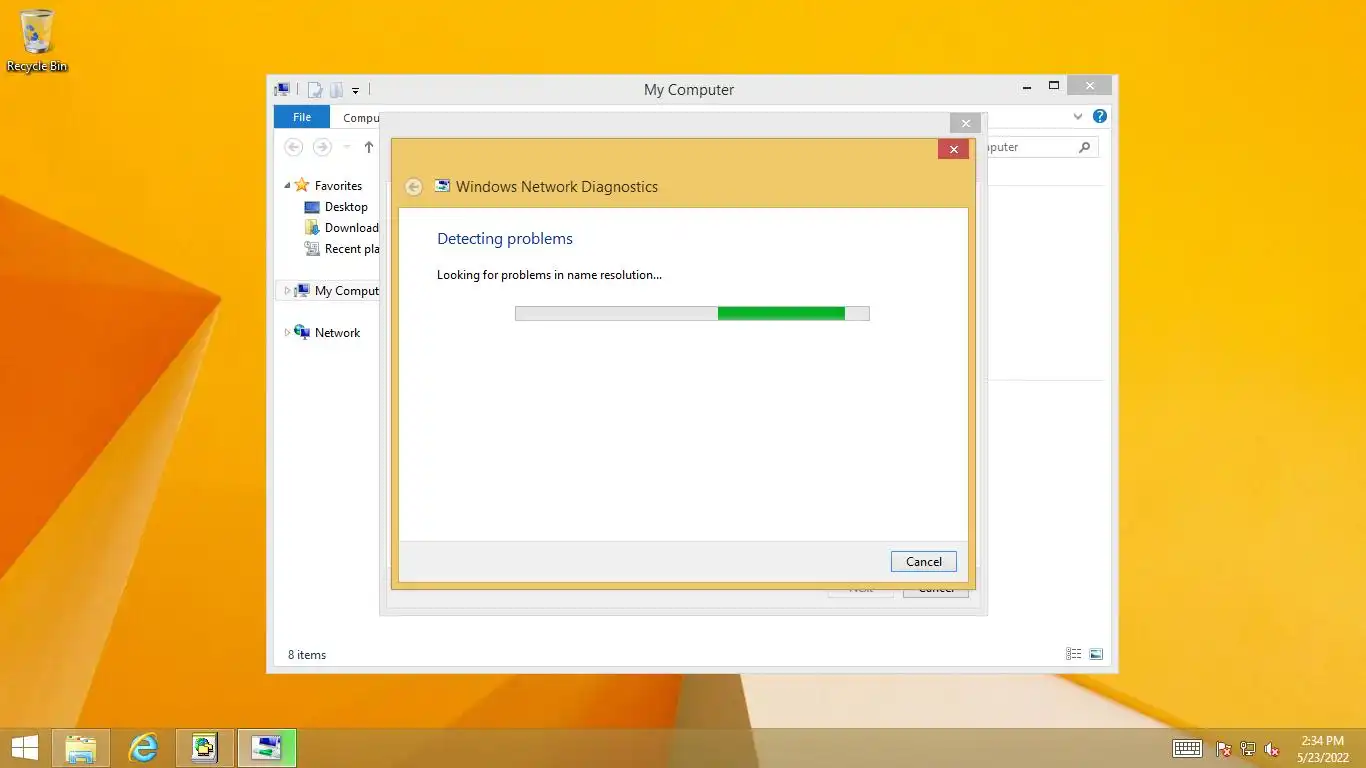
Task: Open the recent locations dropdown arrow
Action: (347, 147)
